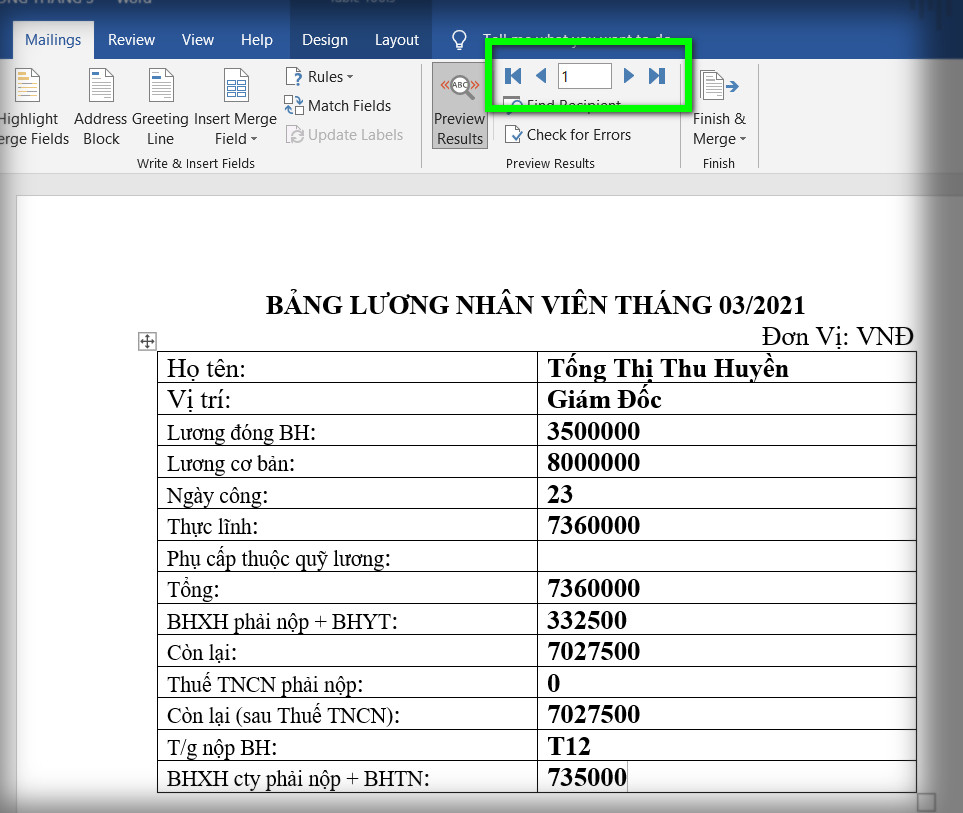This screenshot has height=813, width=963.
Task: Click the Tell me lightbulb icon
Action: 459,40
